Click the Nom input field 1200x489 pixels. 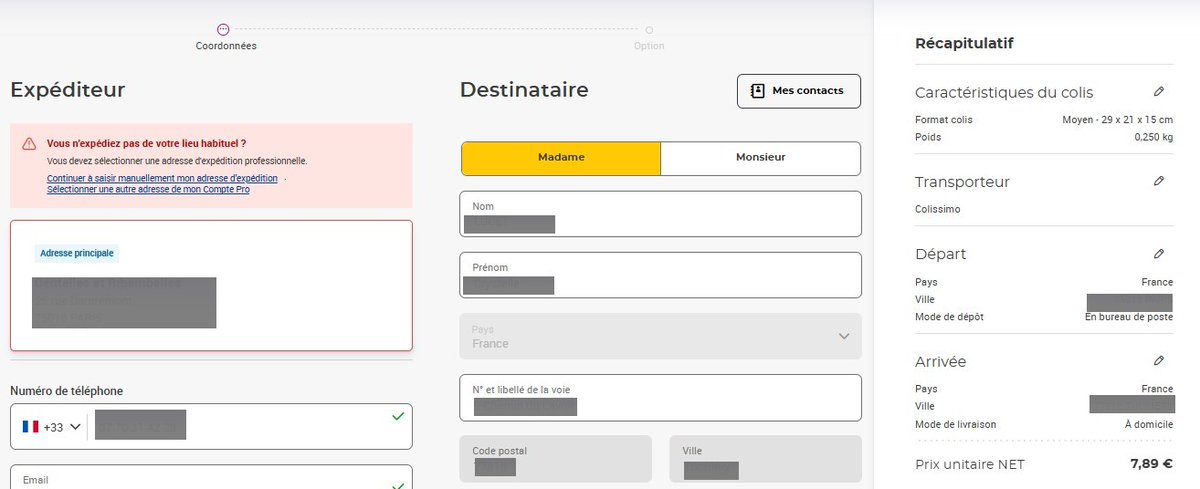(x=661, y=214)
